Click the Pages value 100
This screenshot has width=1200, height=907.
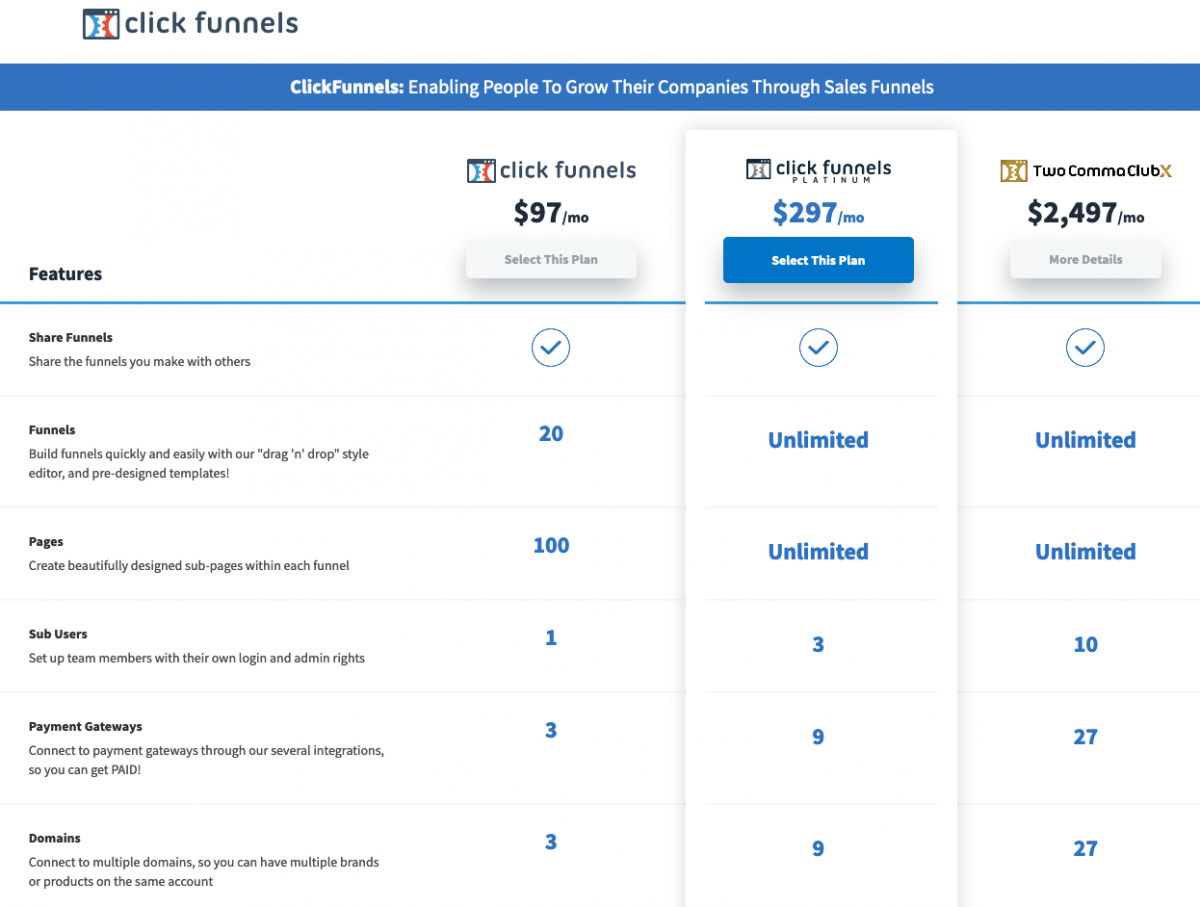click(x=551, y=546)
